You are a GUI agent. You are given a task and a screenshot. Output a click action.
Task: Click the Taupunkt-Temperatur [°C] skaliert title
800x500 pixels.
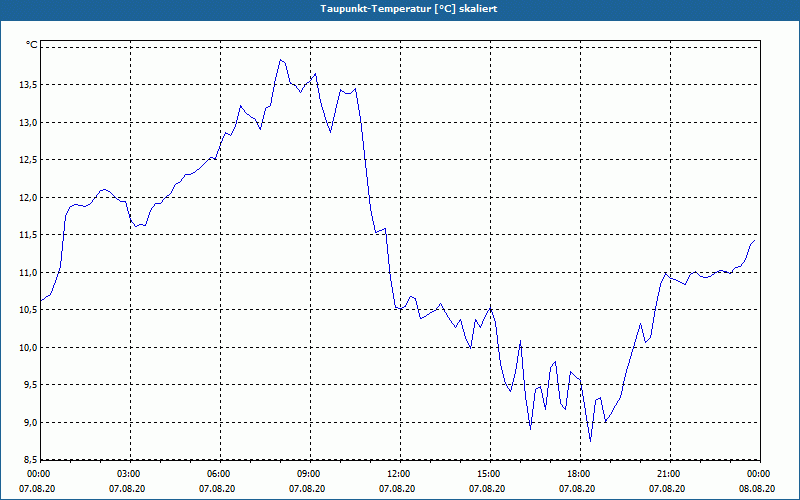(409, 9)
